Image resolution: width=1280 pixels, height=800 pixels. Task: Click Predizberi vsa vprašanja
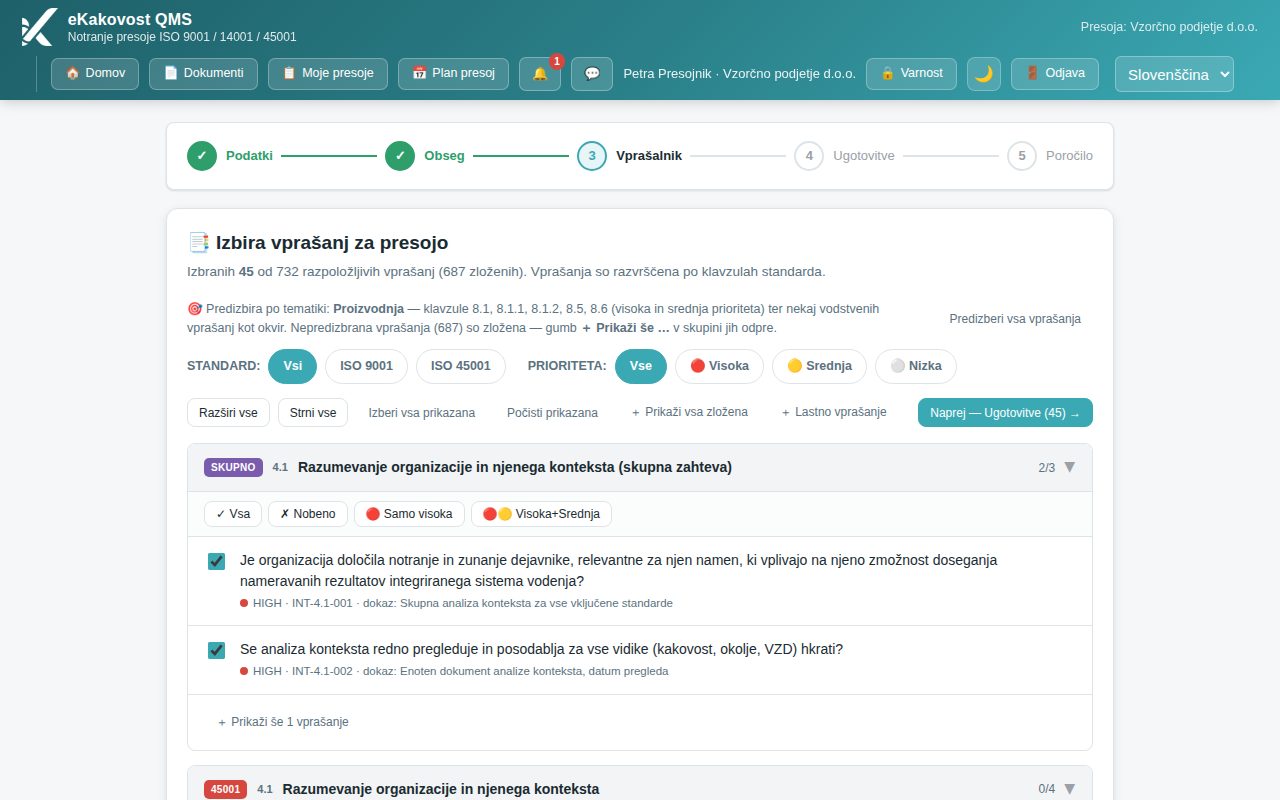click(1015, 319)
